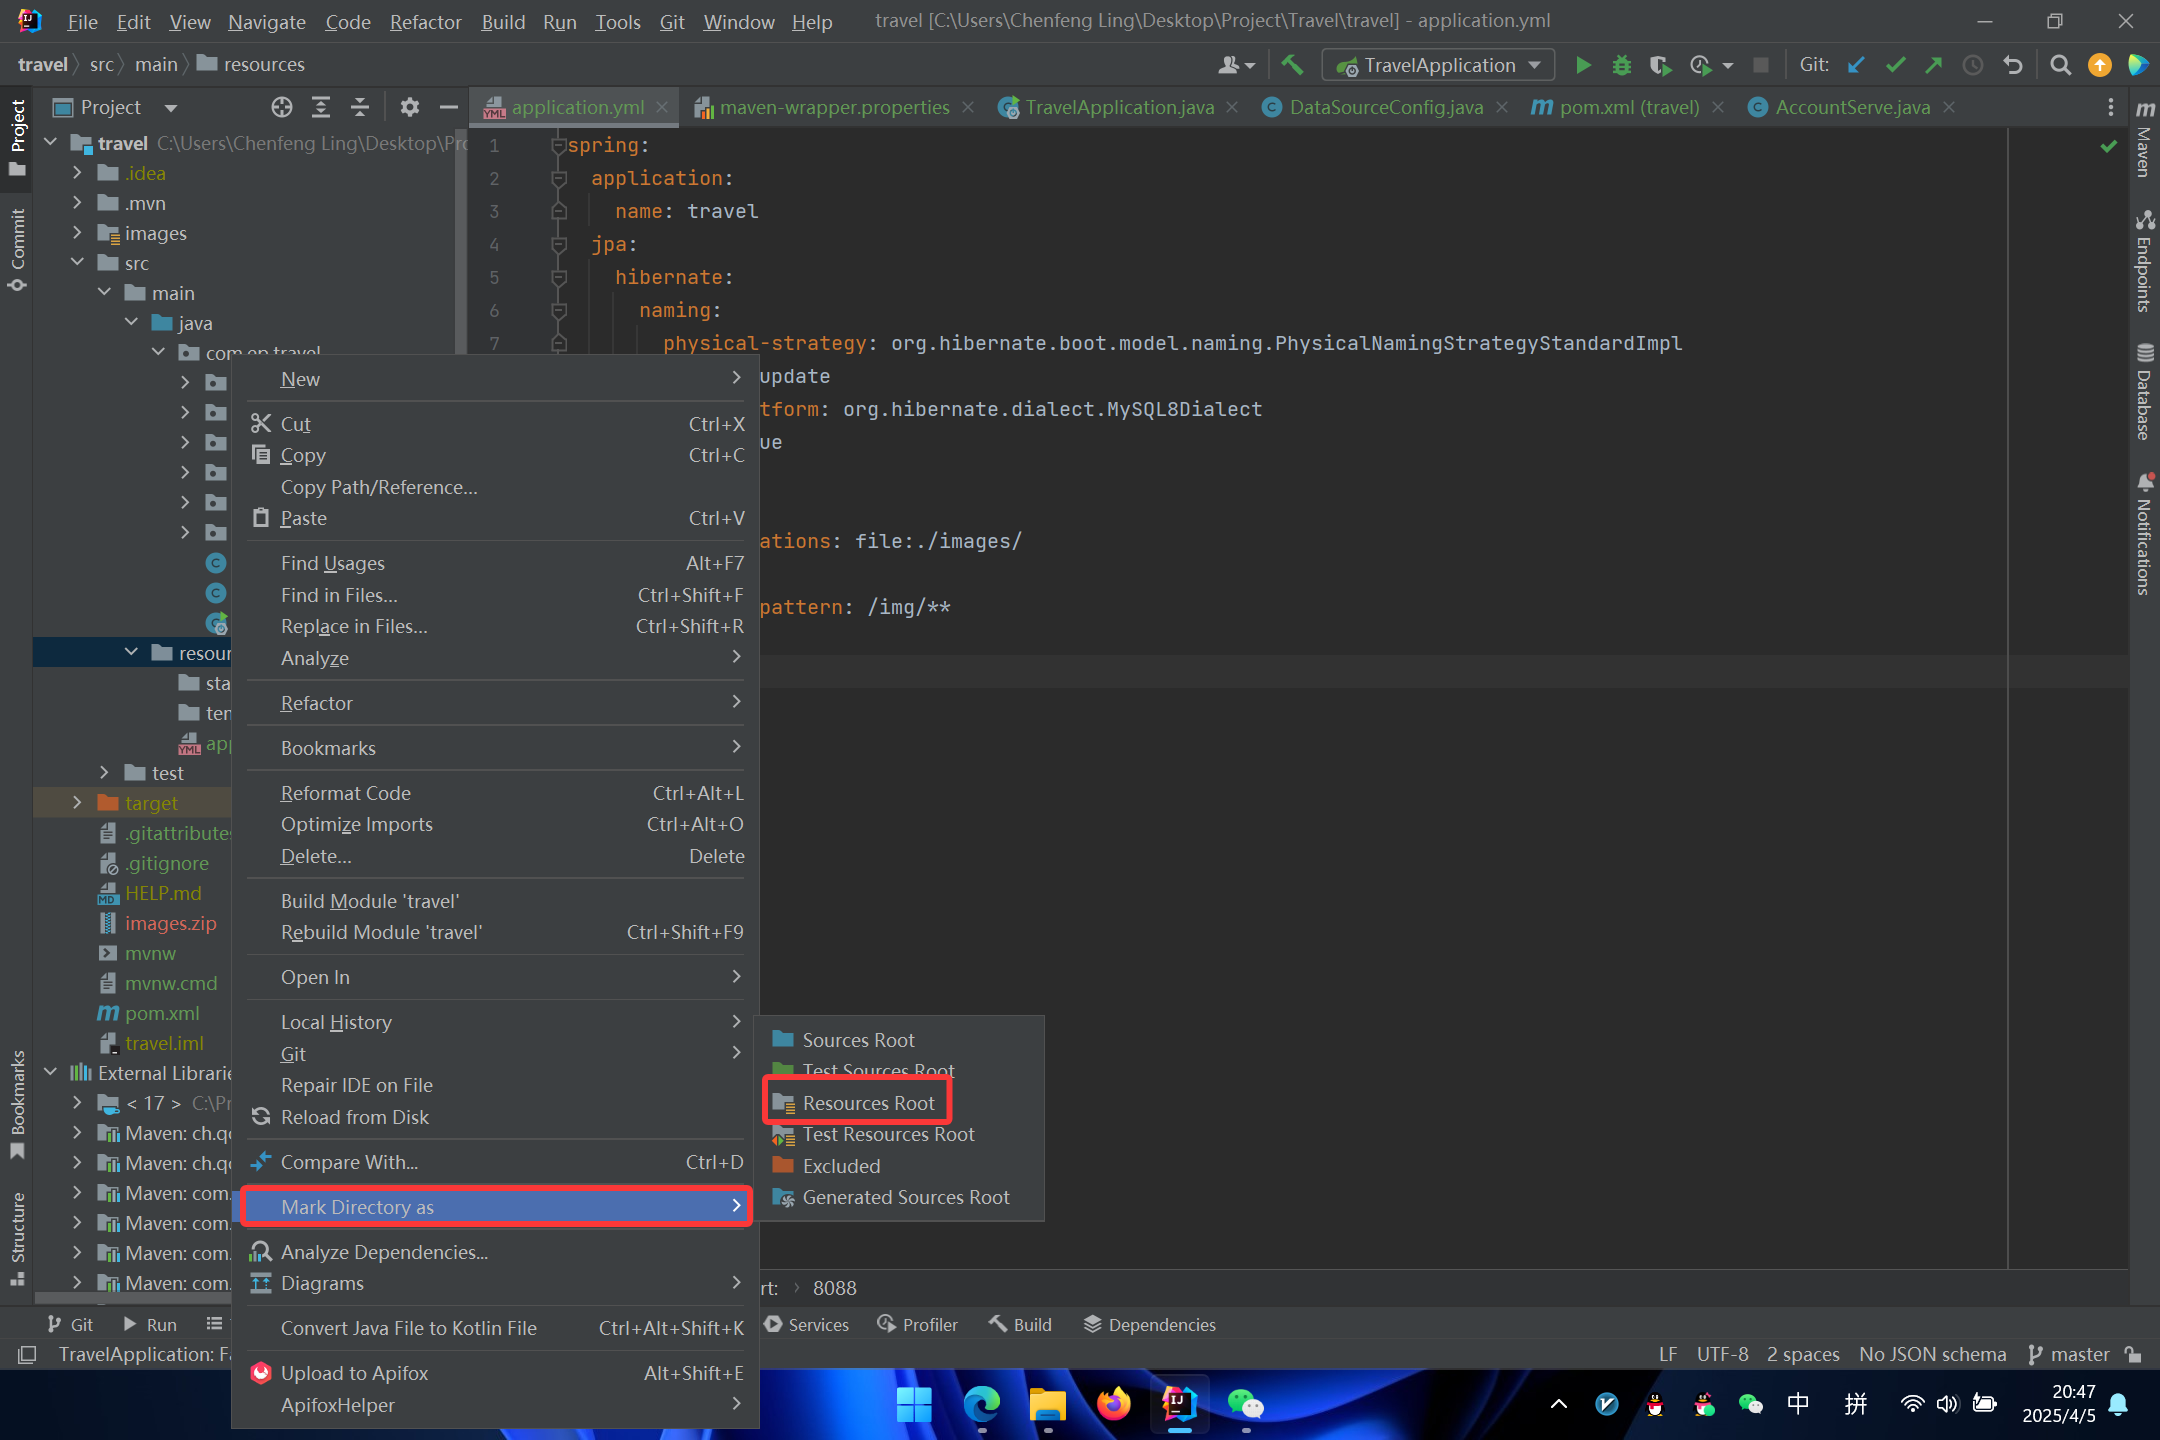Screen dimensions: 2160x1440
Task: Expand All icon in Project panel
Action: click(x=321, y=107)
